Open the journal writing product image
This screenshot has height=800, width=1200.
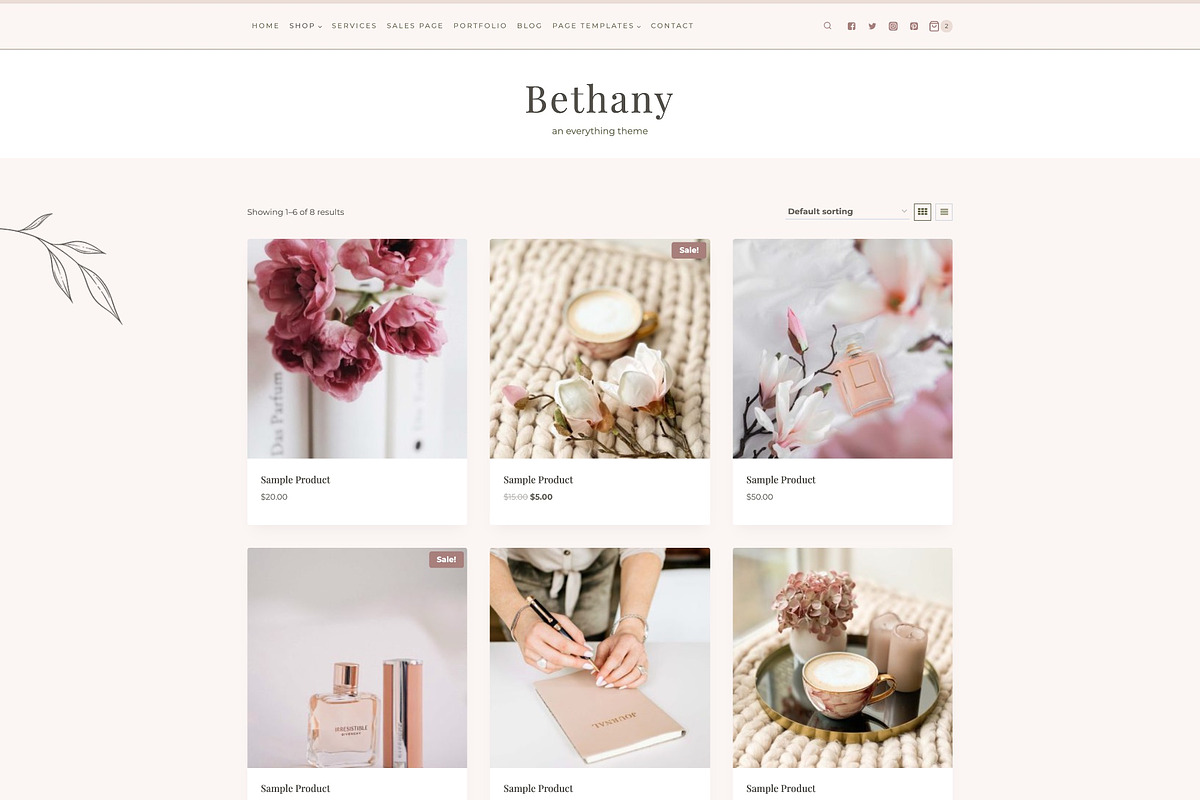tap(600, 658)
